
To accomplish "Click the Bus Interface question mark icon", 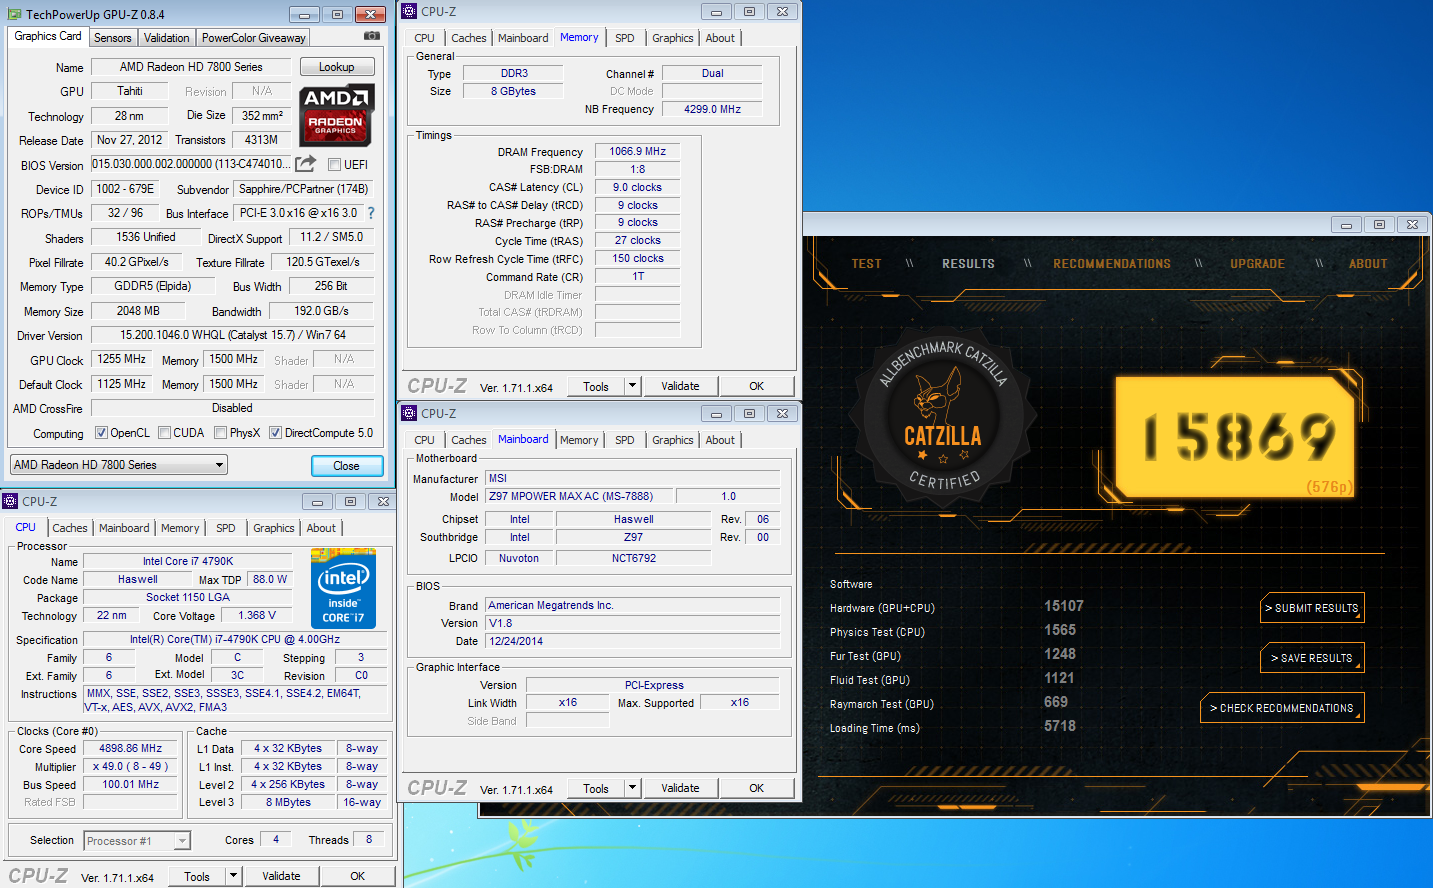I will 371,213.
